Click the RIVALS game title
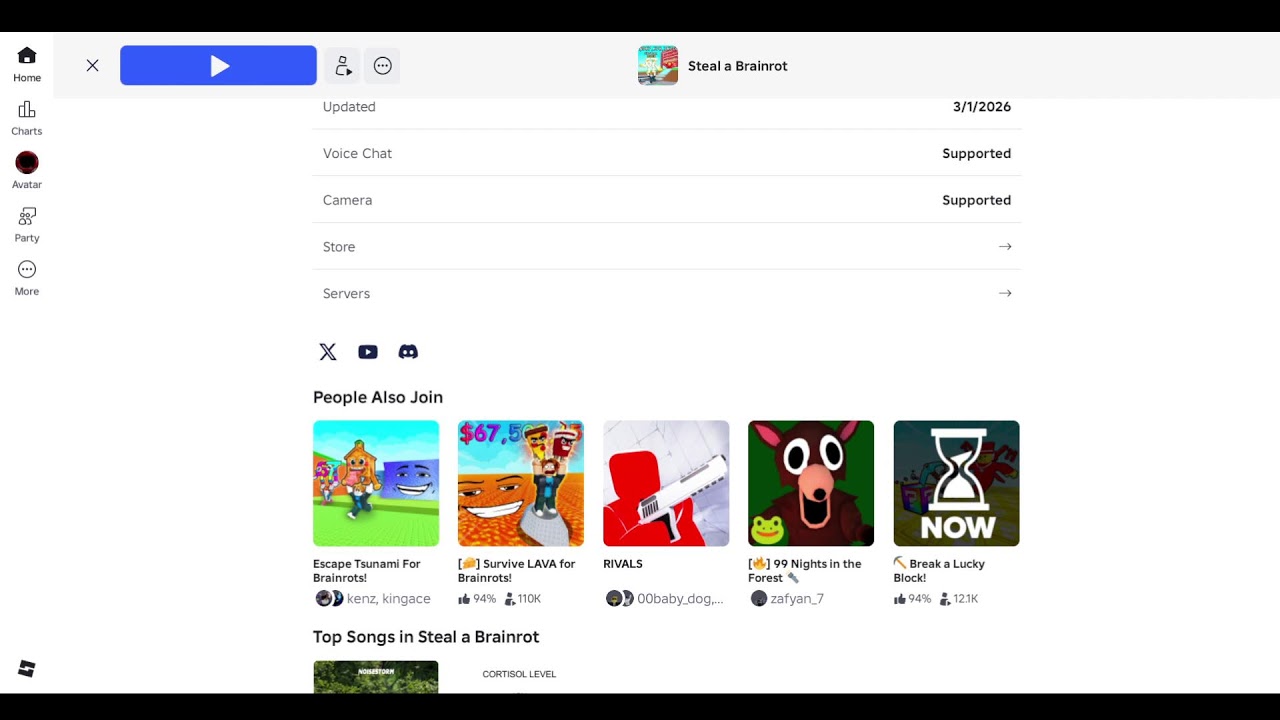1280x720 pixels. pyautogui.click(x=623, y=564)
